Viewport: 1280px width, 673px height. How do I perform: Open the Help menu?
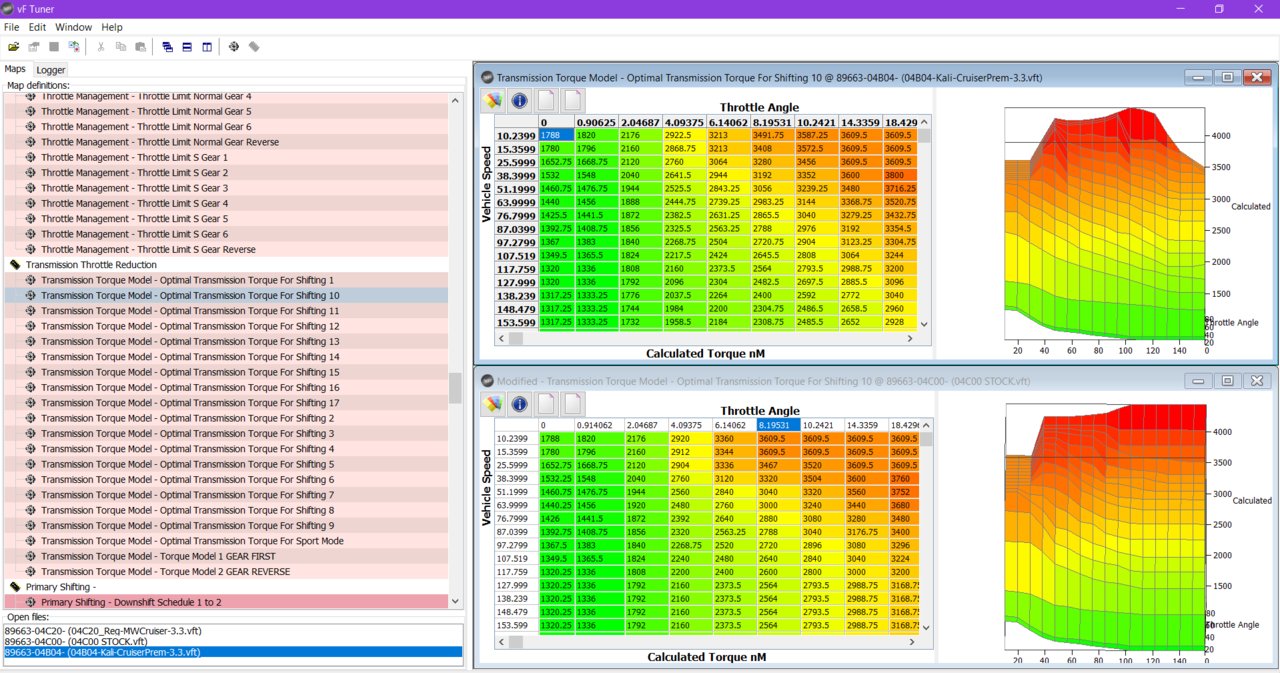[x=112, y=27]
